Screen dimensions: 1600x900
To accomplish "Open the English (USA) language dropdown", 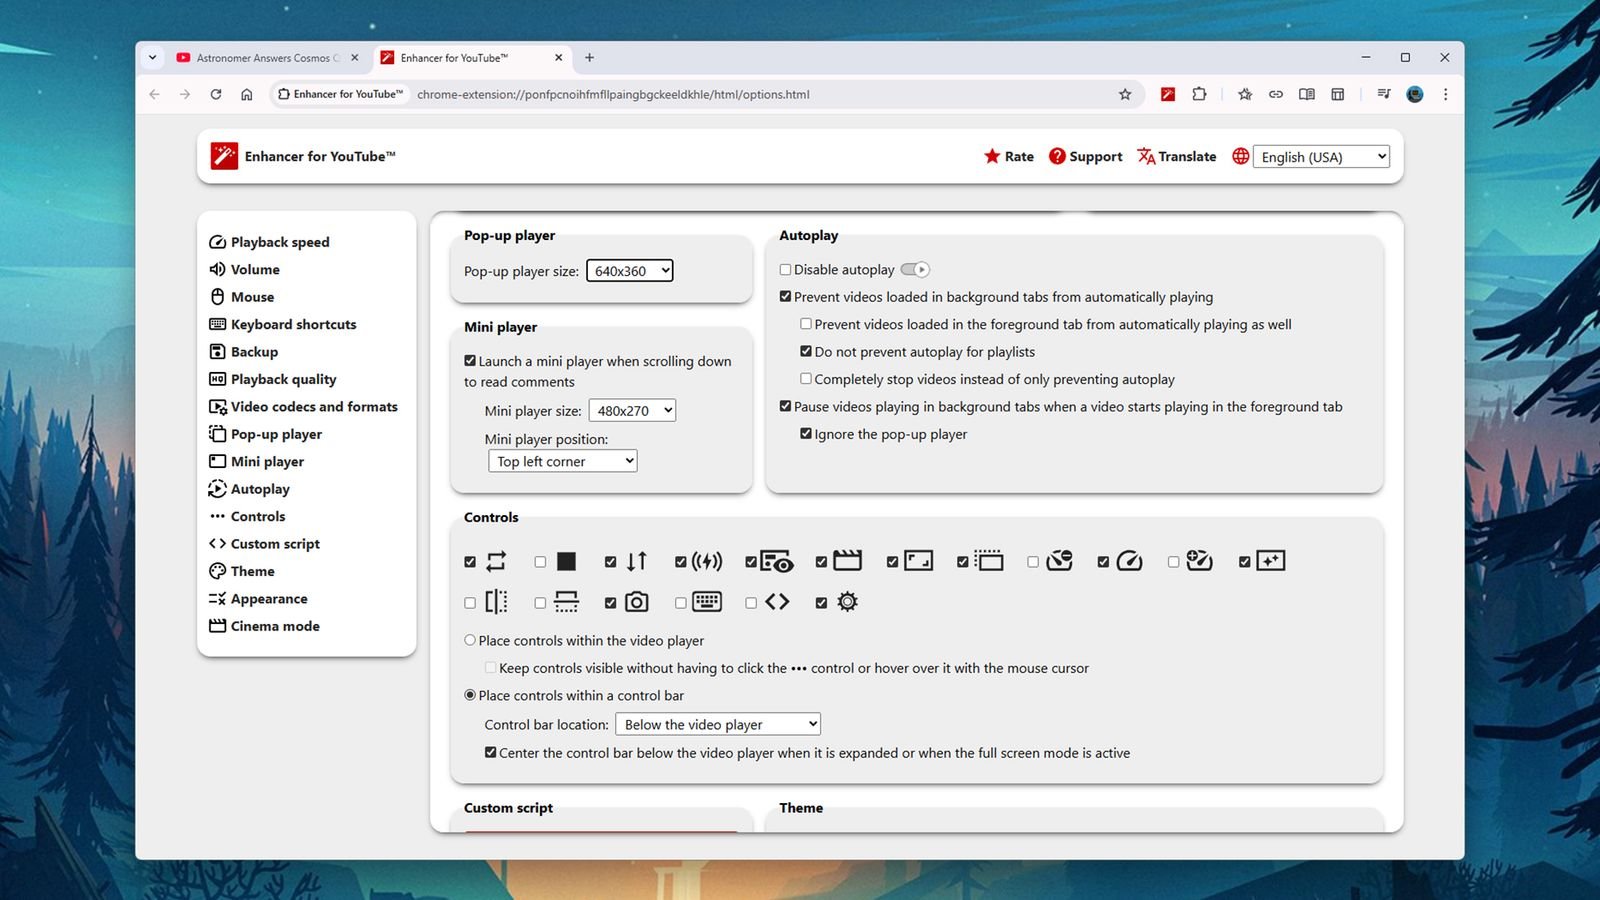I will coord(1321,156).
